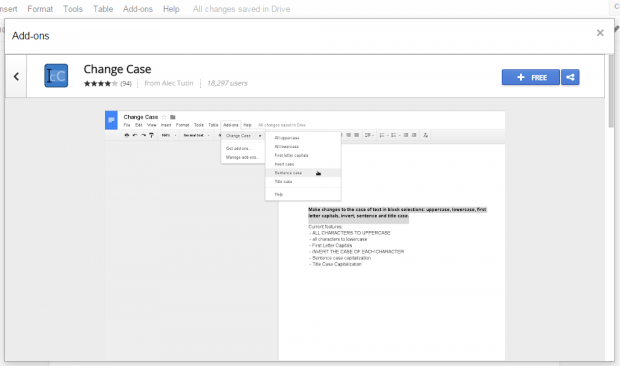Open Alec Tutin developer link
Screen dimensions: 620x366
click(x=169, y=83)
